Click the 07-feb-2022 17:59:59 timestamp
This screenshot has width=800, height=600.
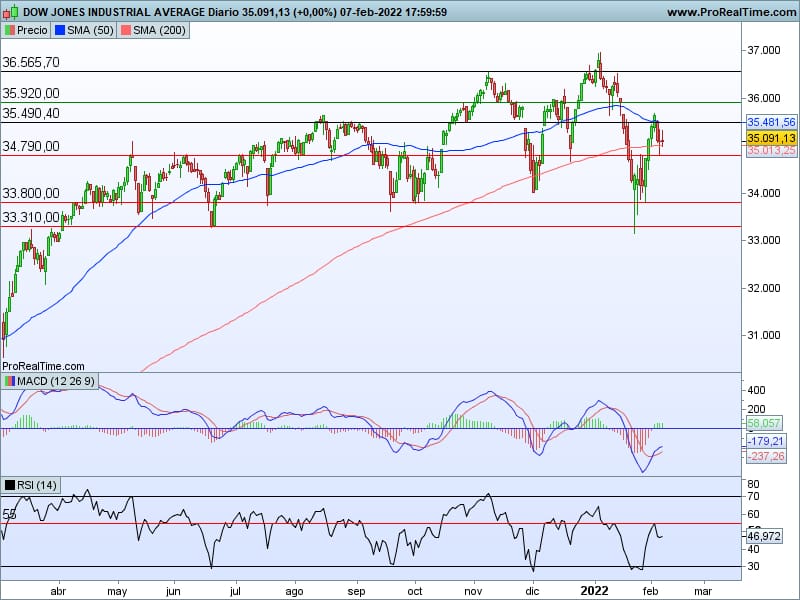[x=393, y=12]
